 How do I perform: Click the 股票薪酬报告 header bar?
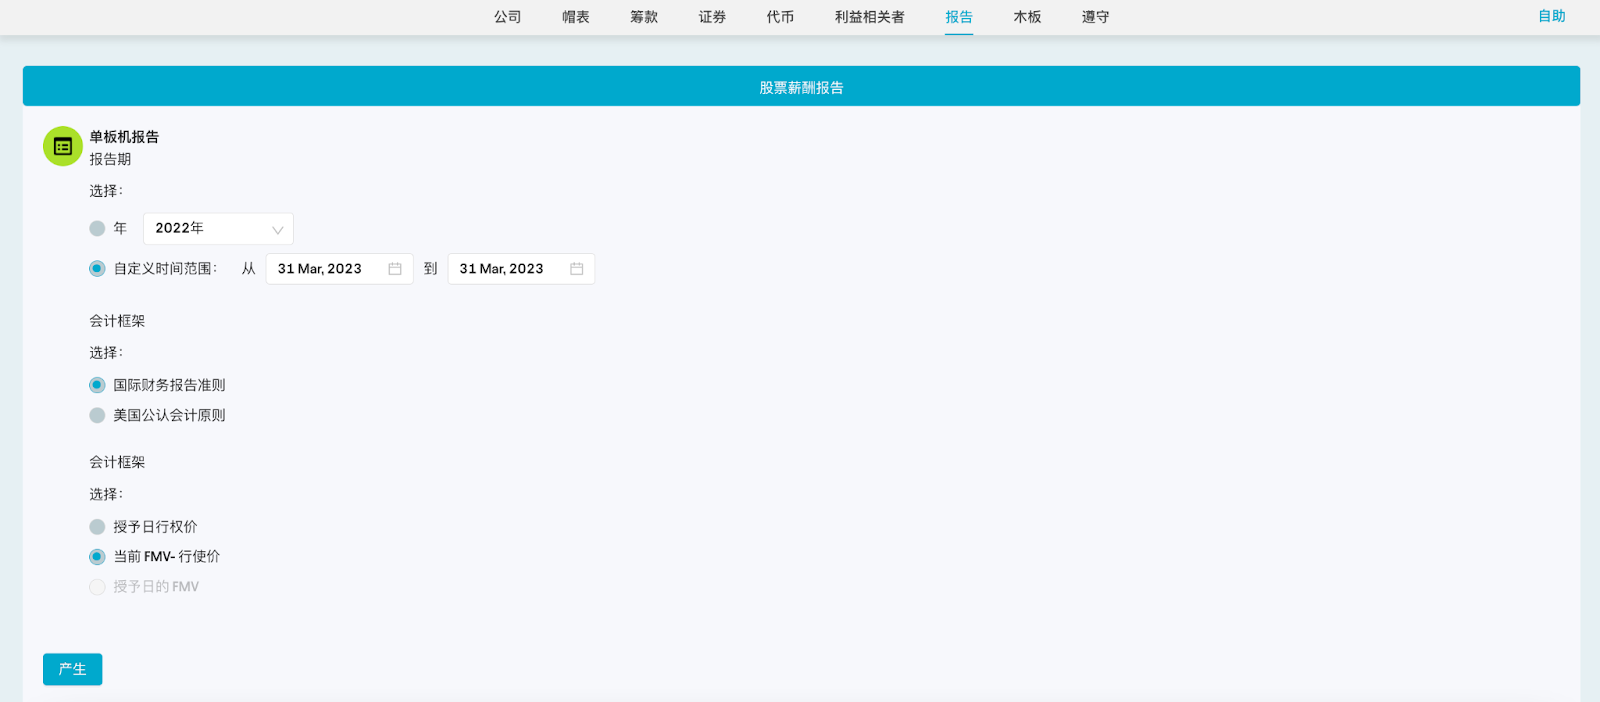[x=801, y=87]
